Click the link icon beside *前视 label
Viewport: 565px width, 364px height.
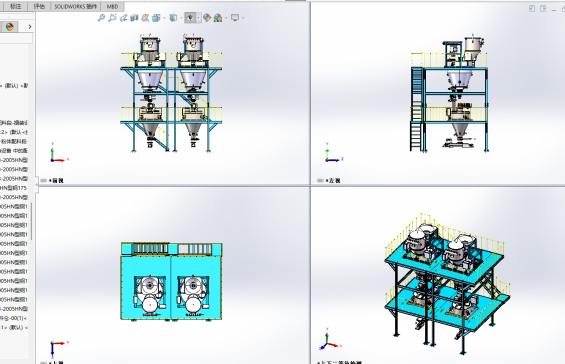pos(44,181)
